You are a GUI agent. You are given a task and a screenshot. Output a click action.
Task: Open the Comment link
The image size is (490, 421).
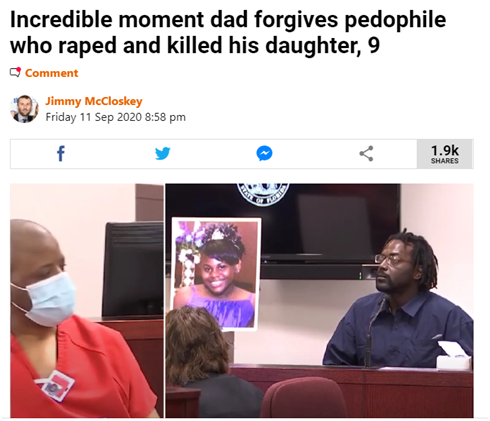(51, 73)
